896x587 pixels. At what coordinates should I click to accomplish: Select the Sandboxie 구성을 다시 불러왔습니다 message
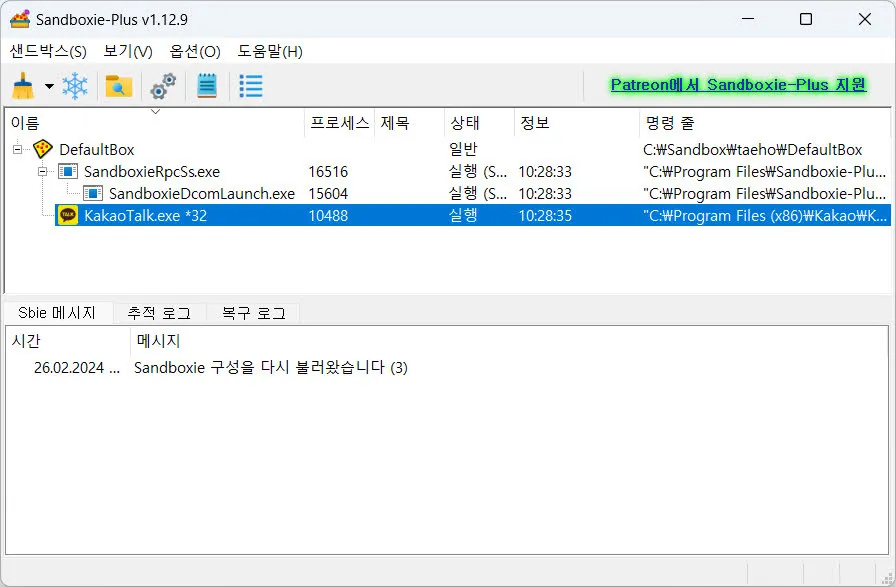pos(270,367)
